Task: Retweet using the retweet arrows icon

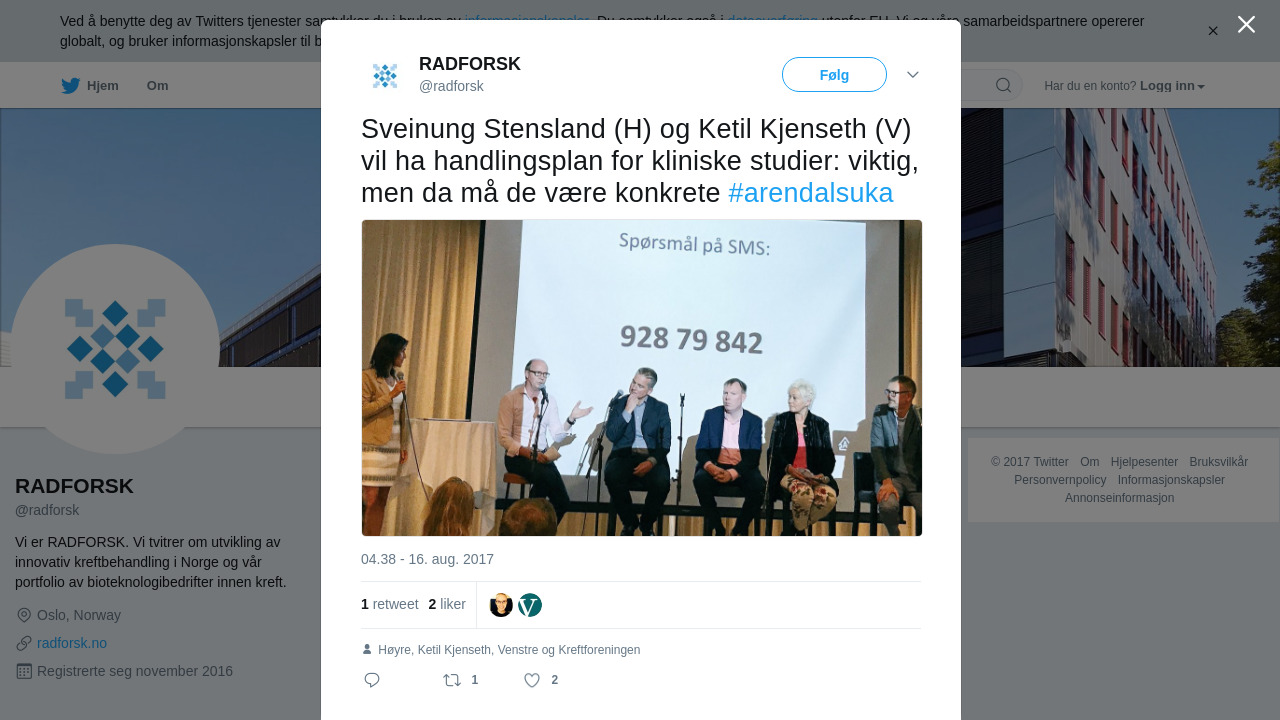Action: 452,680
